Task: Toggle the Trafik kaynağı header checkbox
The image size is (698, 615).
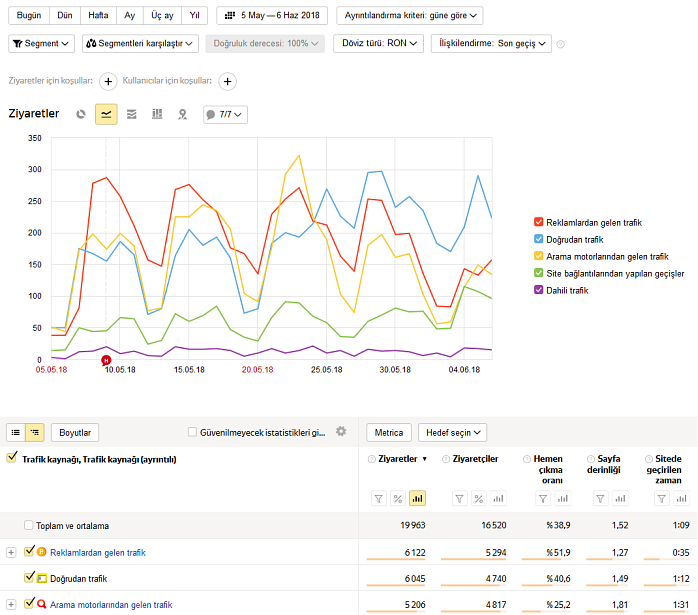Action: pos(12,457)
